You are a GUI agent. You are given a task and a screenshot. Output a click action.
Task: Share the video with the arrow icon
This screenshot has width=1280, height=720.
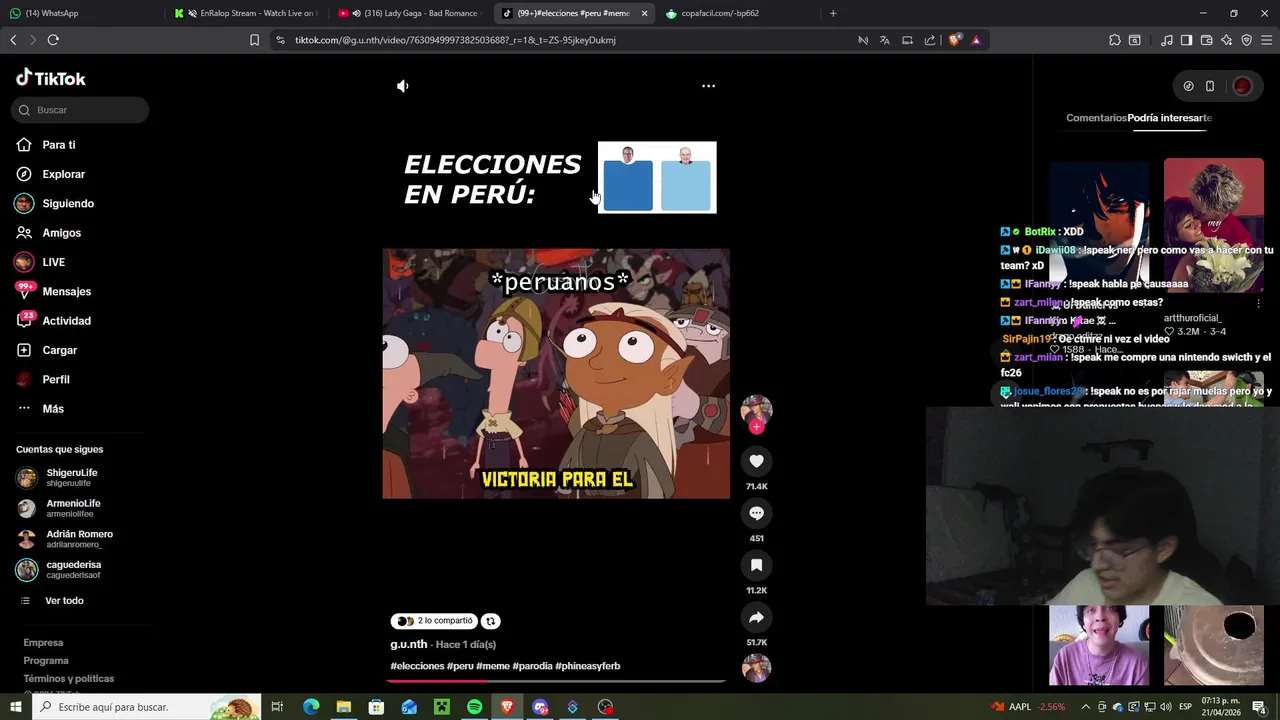click(756, 617)
